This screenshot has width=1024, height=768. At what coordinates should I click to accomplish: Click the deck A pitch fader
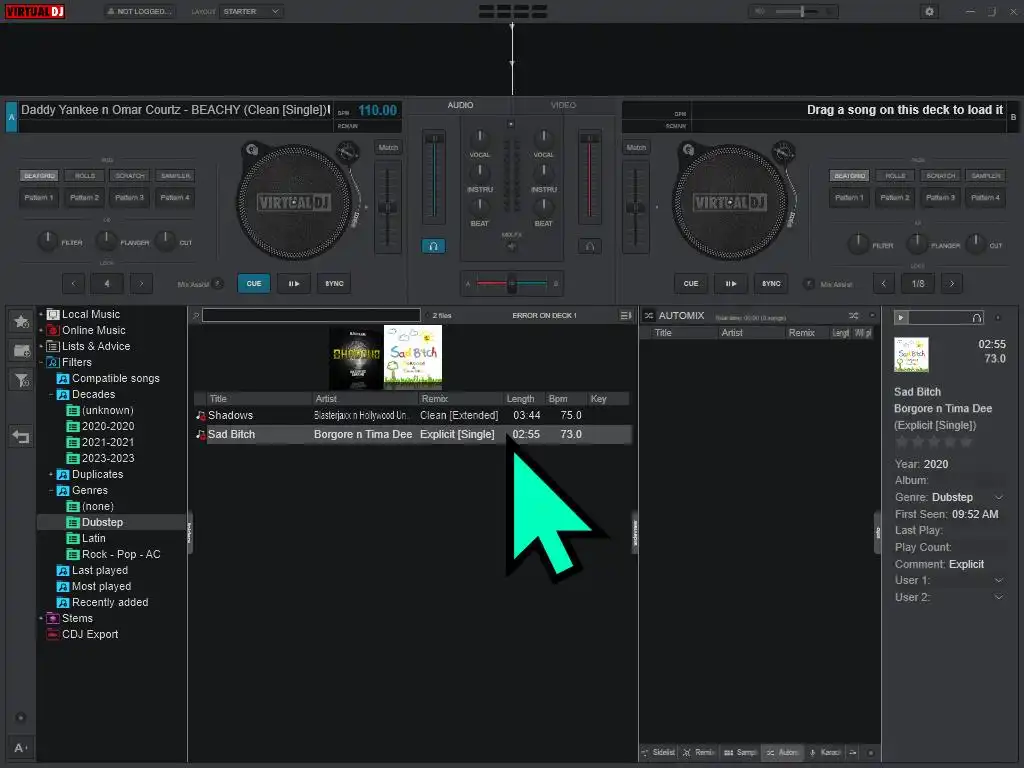click(388, 208)
